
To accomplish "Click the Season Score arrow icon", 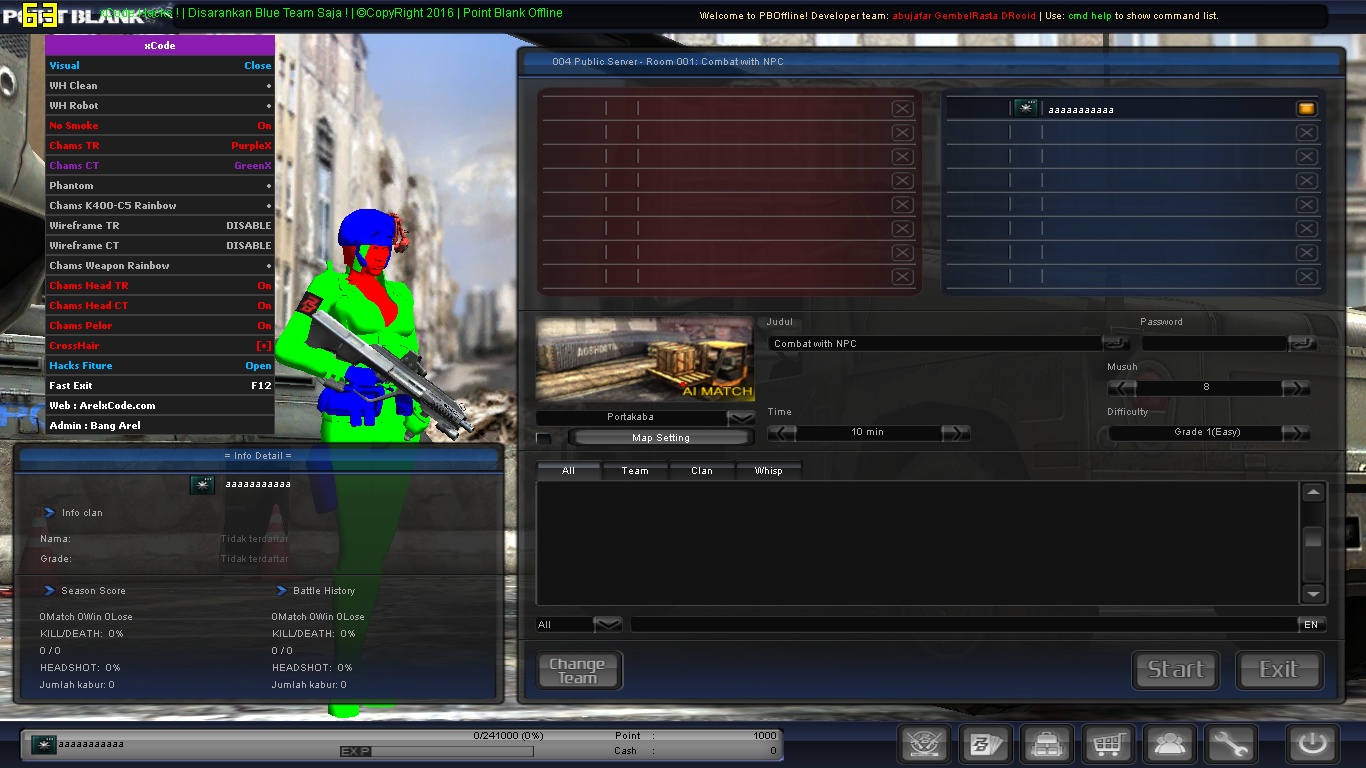I will pos(48,590).
